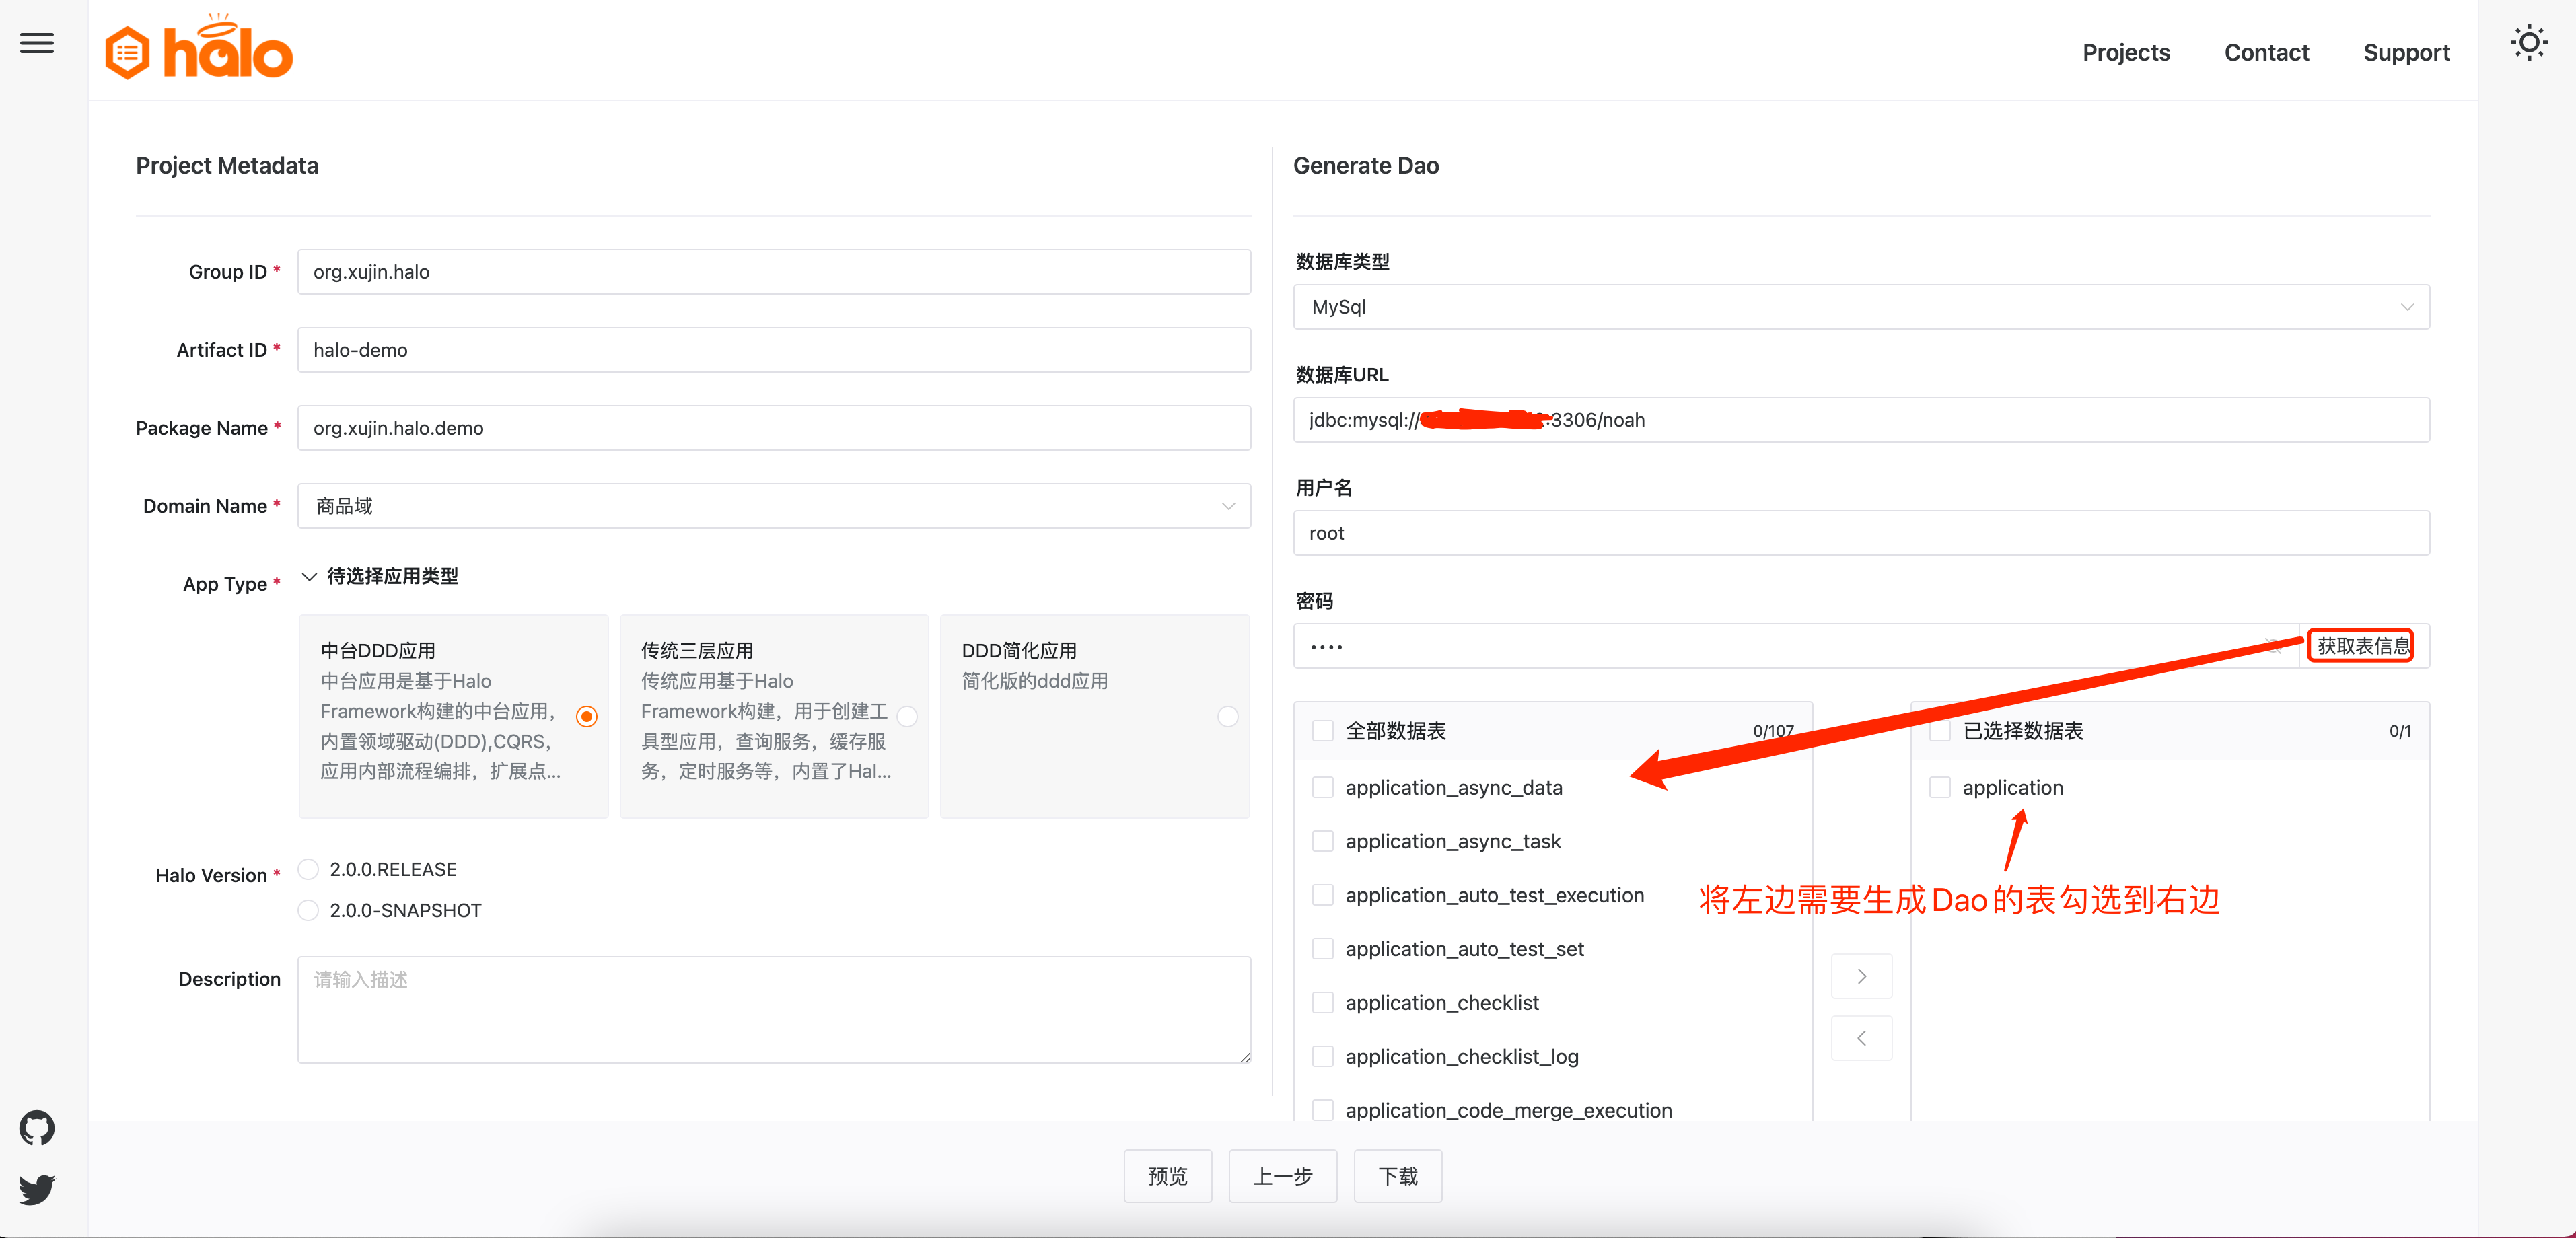The image size is (2576, 1238).
Task: Click the 预览 button
Action: (x=1167, y=1176)
